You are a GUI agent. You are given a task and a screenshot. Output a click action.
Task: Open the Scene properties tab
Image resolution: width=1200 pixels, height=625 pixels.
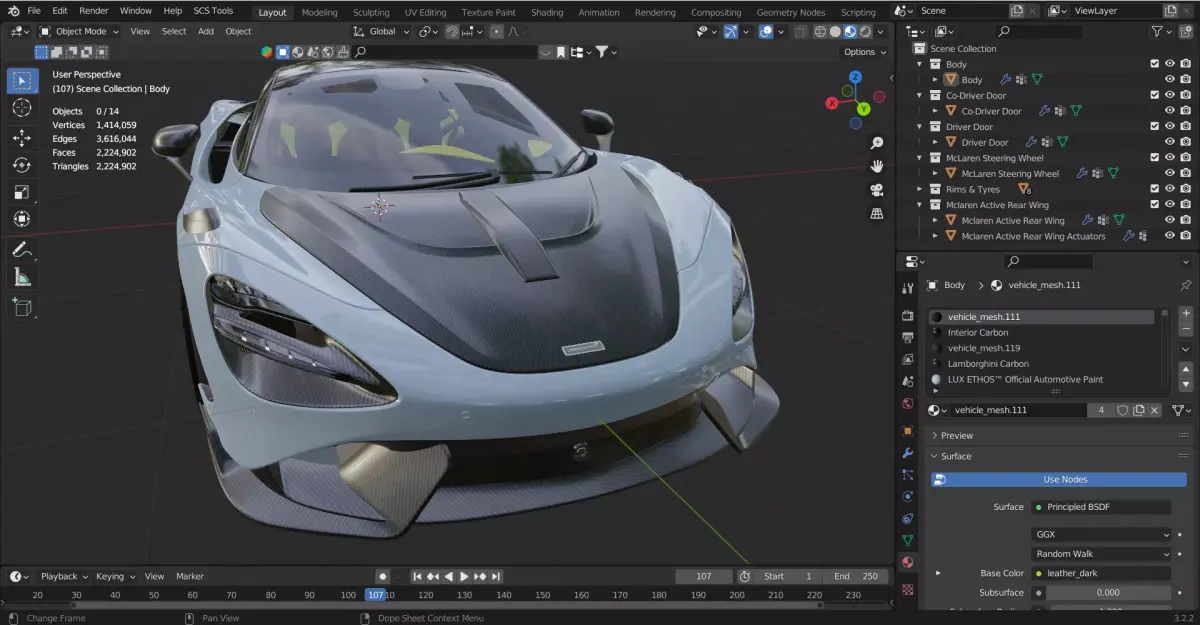(907, 381)
